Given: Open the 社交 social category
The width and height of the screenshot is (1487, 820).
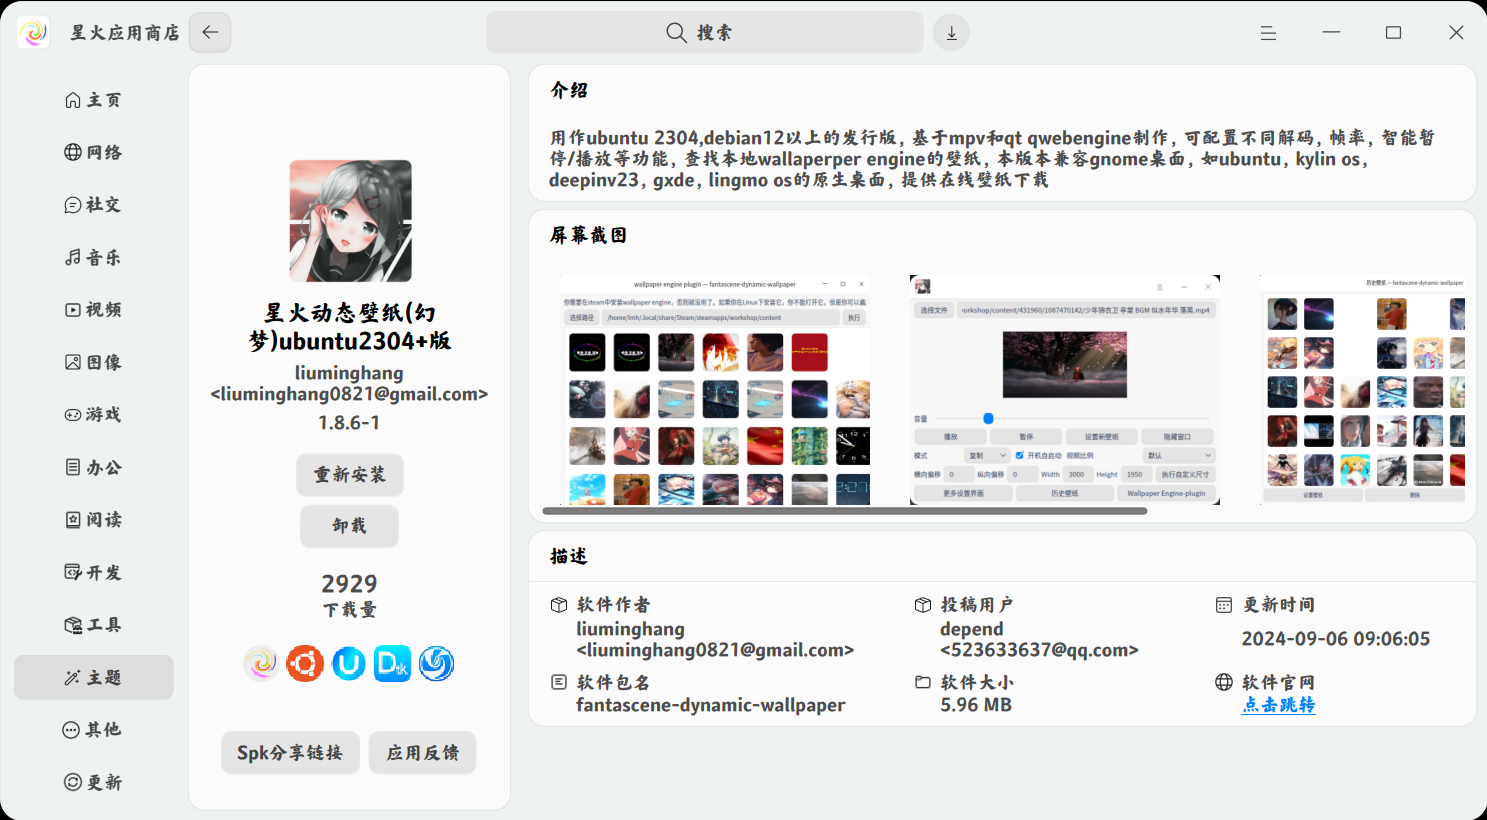Looking at the screenshot, I should tap(94, 205).
